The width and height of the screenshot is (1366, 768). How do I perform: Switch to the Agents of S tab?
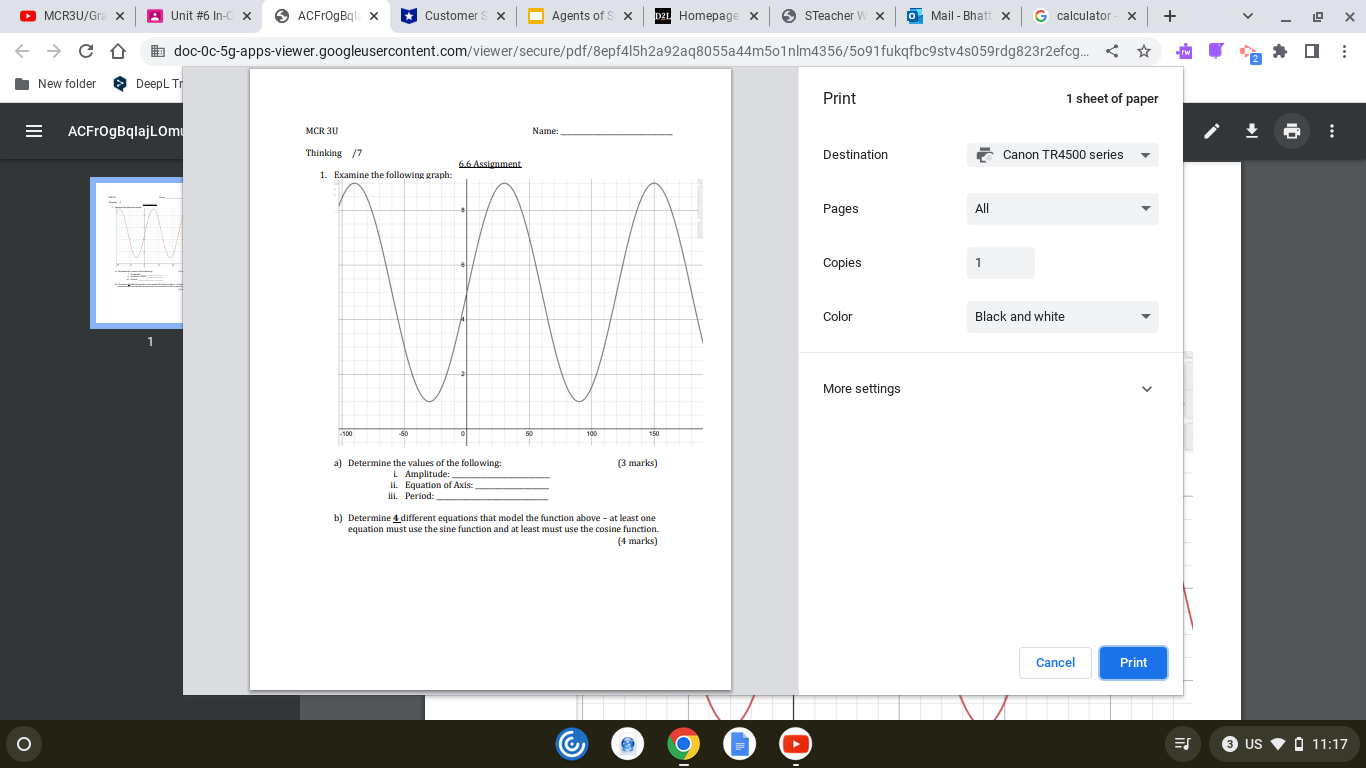[578, 16]
